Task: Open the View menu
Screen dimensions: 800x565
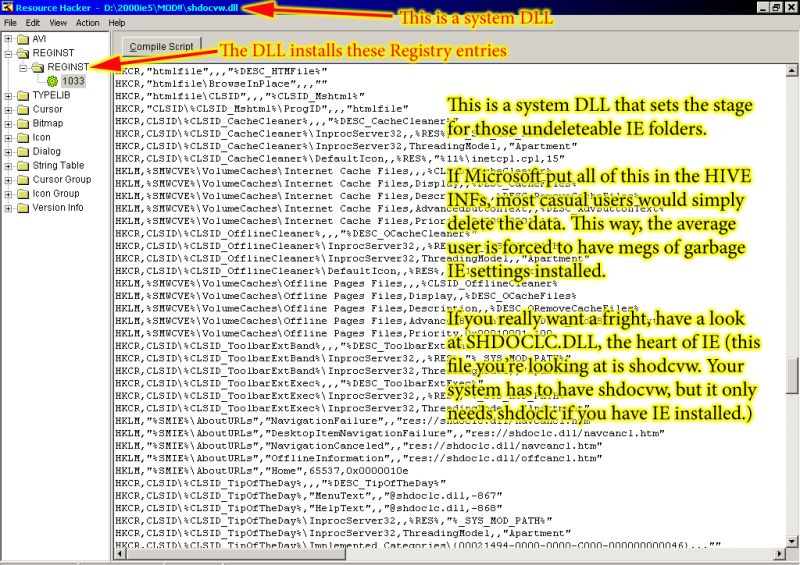Action: tap(60, 22)
